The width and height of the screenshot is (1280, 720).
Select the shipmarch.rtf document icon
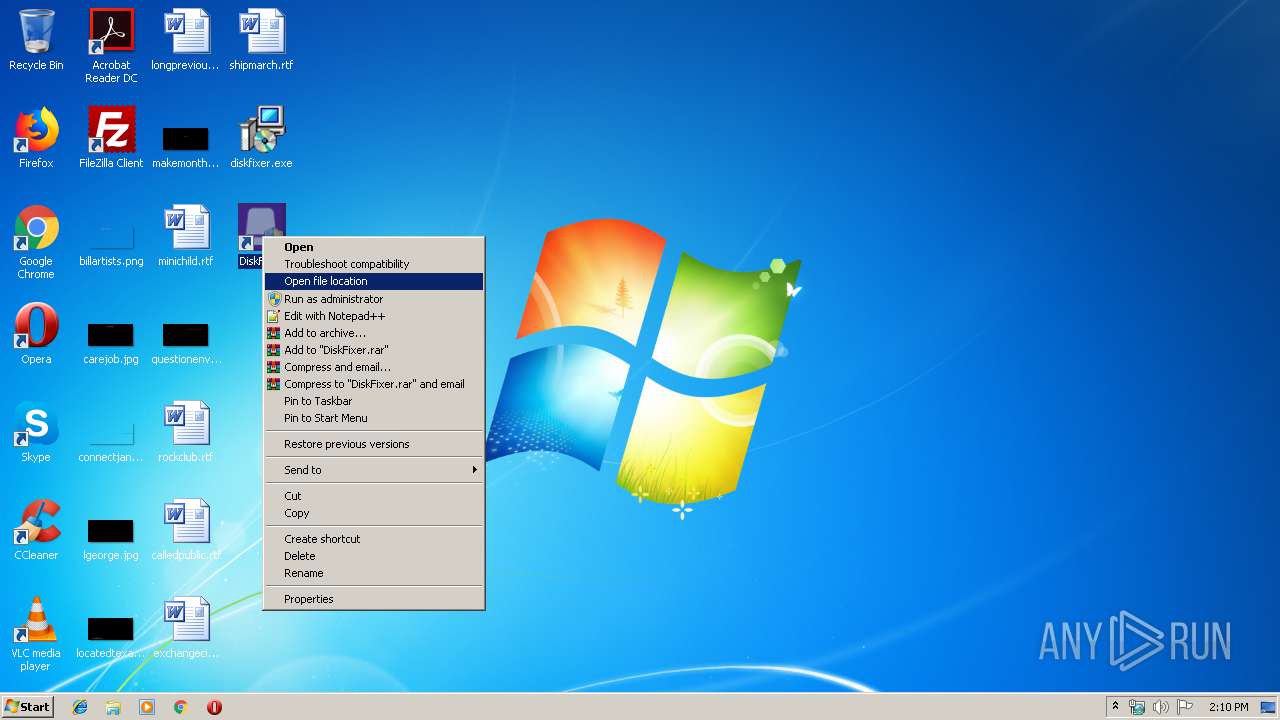coord(261,40)
